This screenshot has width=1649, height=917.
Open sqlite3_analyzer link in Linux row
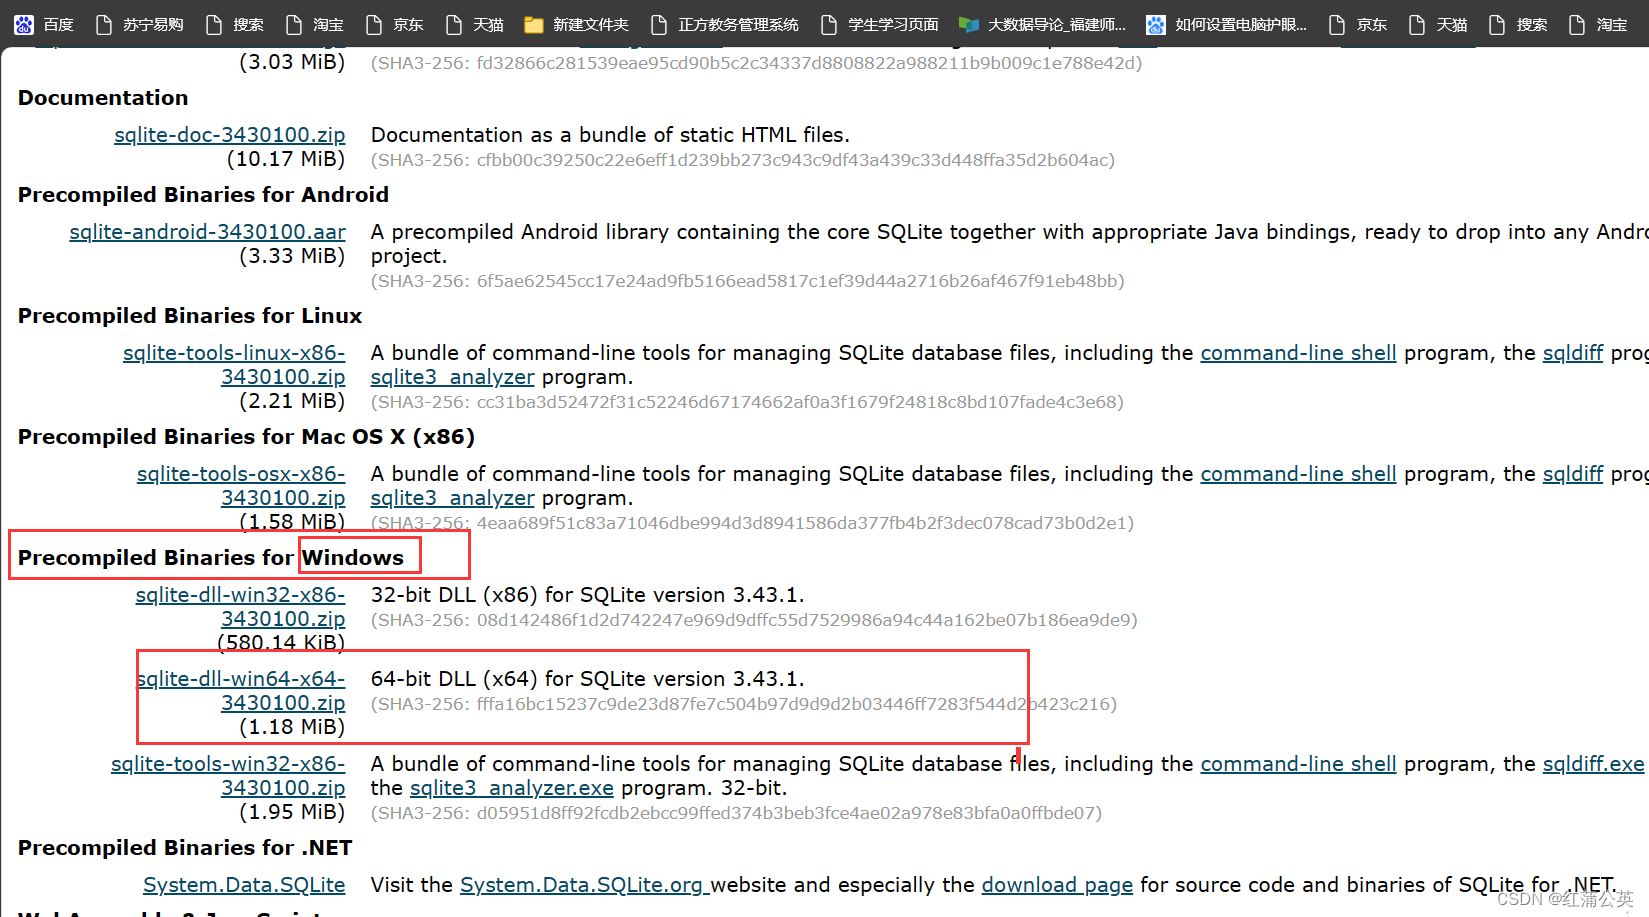click(452, 377)
